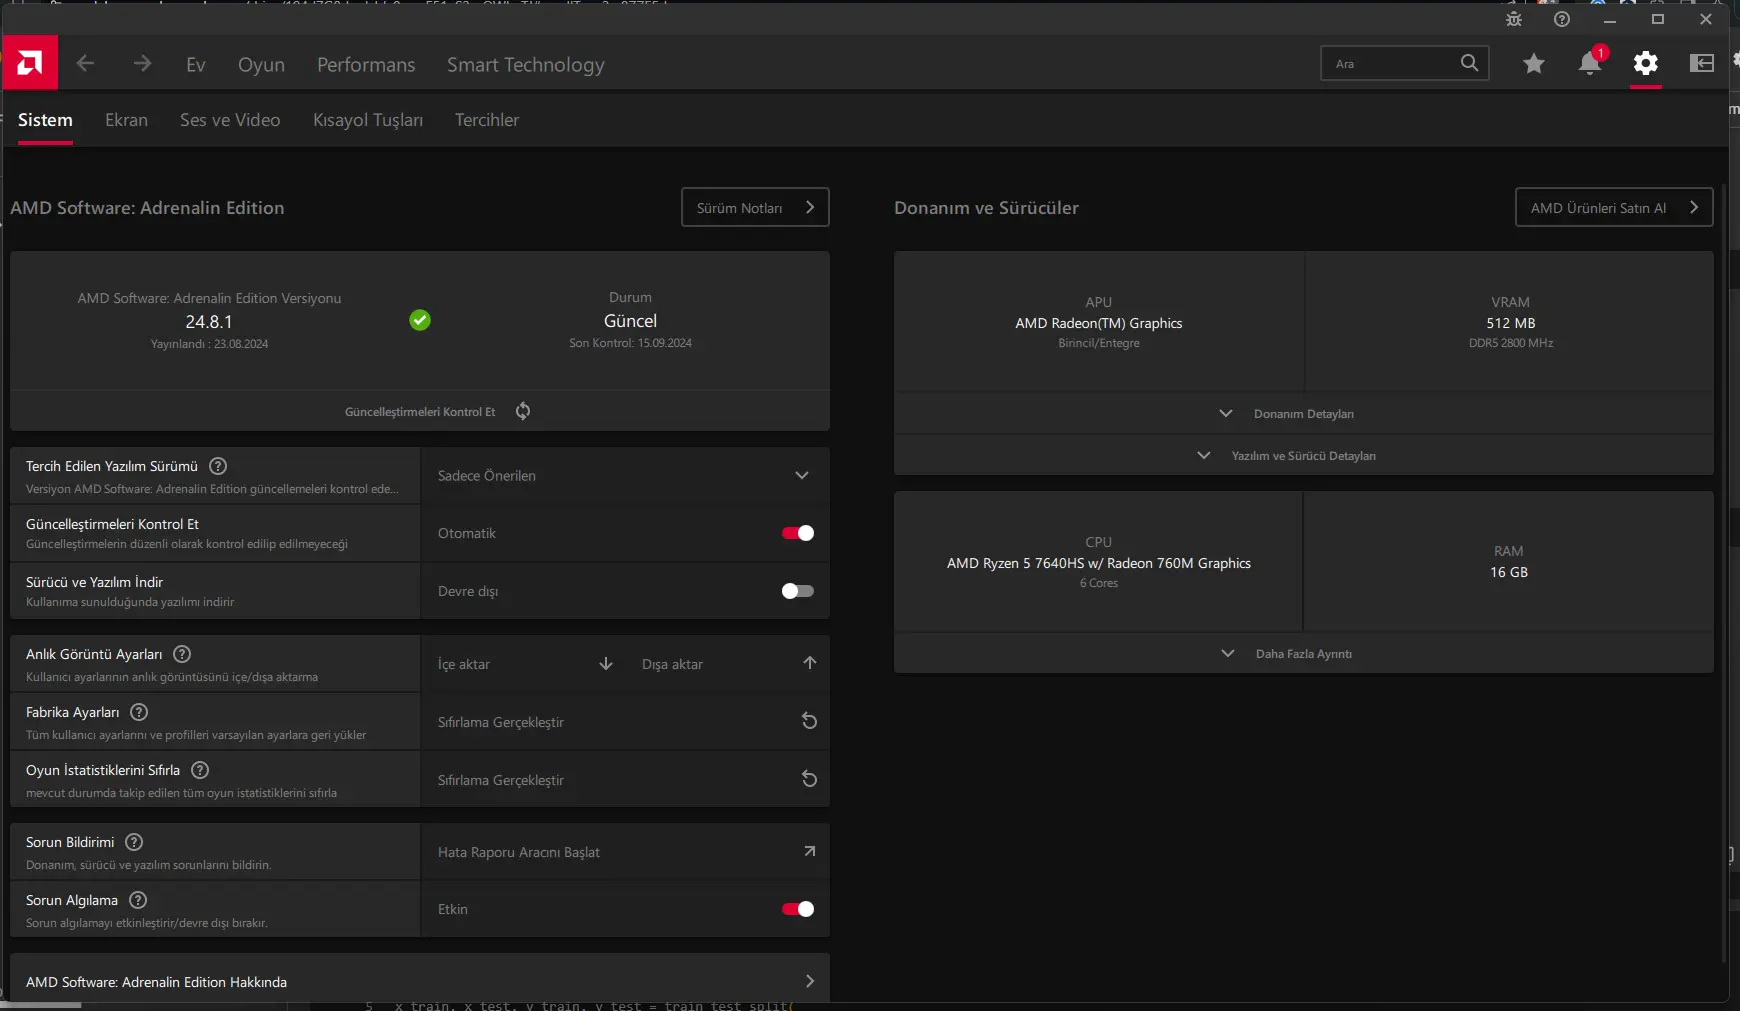Toggle Otomatik update check switch

pyautogui.click(x=798, y=533)
